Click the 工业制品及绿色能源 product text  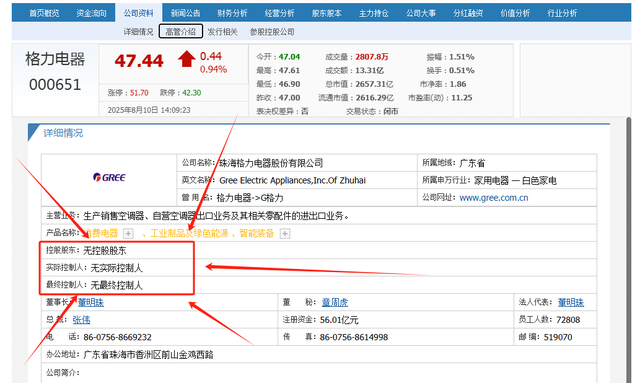click(189, 234)
